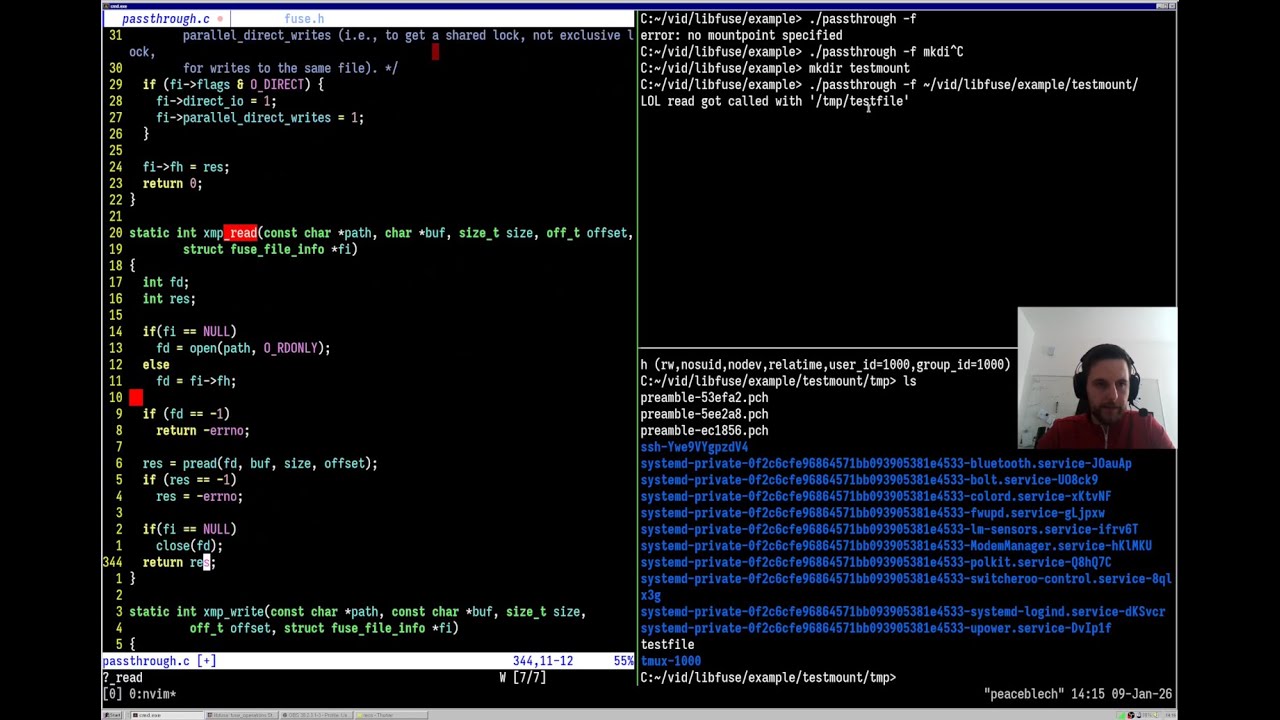The height and width of the screenshot is (720, 1280).
Task: Click 'preamble-ec1856.pch' in the terminal listing
Action: (x=704, y=431)
